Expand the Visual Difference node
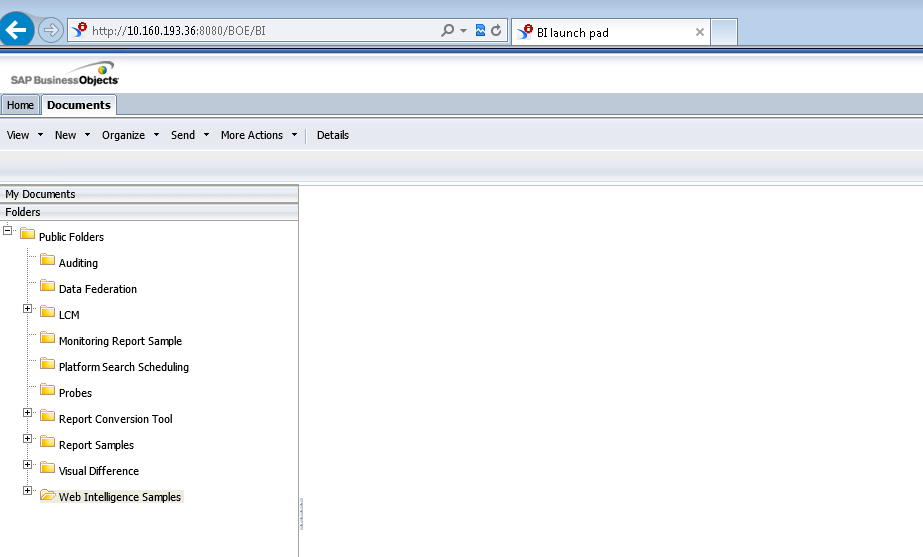Screen dimensions: 923x557 (x=27, y=464)
